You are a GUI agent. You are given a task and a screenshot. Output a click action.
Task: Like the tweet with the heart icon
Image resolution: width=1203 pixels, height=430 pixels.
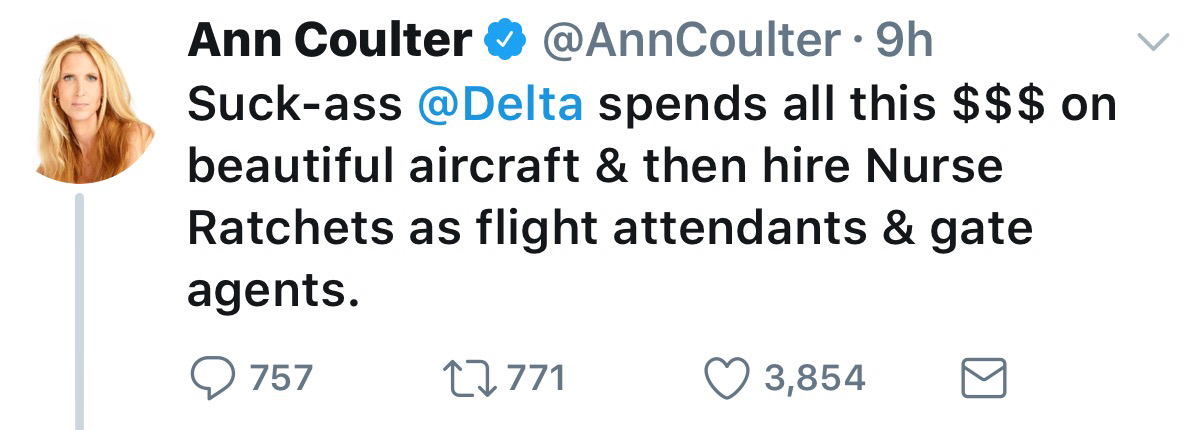726,378
